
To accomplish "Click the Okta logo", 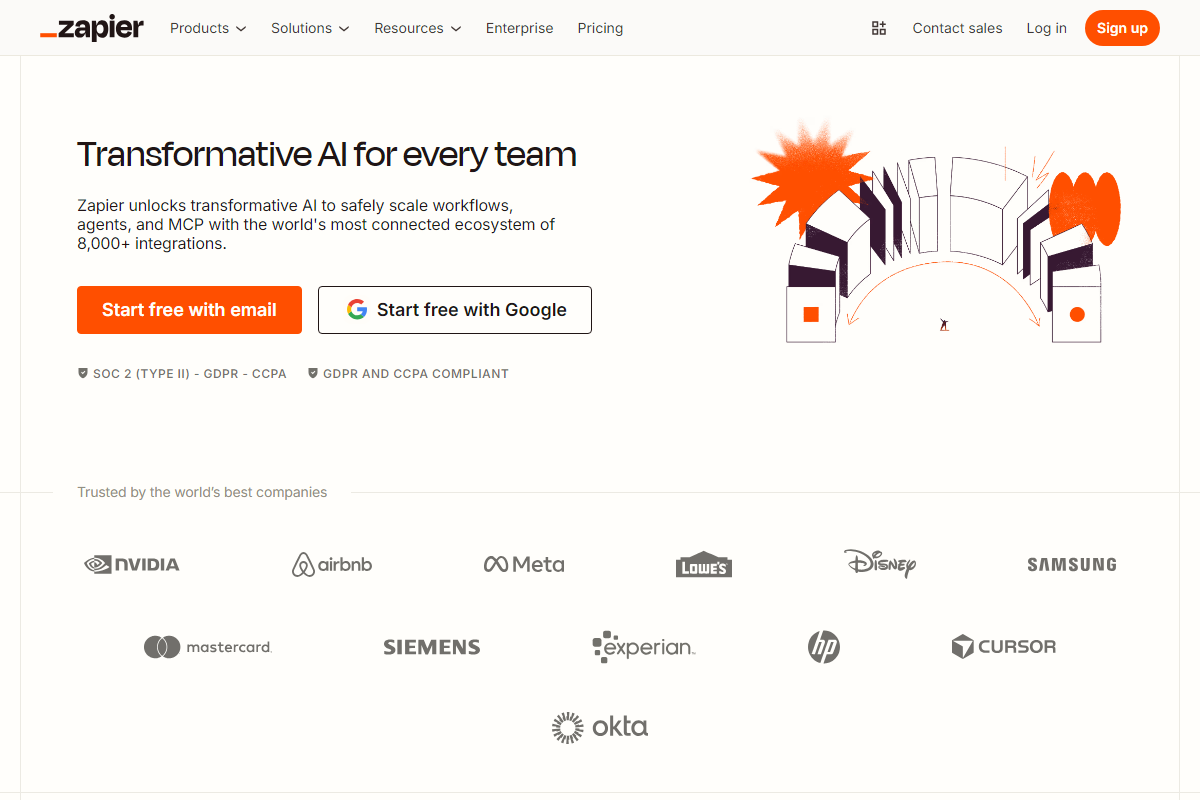I will (x=599, y=727).
